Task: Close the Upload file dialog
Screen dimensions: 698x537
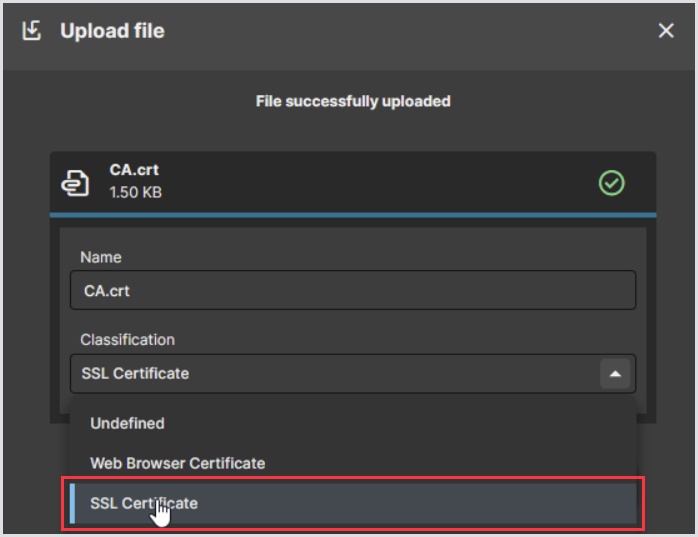Action: pos(666,31)
